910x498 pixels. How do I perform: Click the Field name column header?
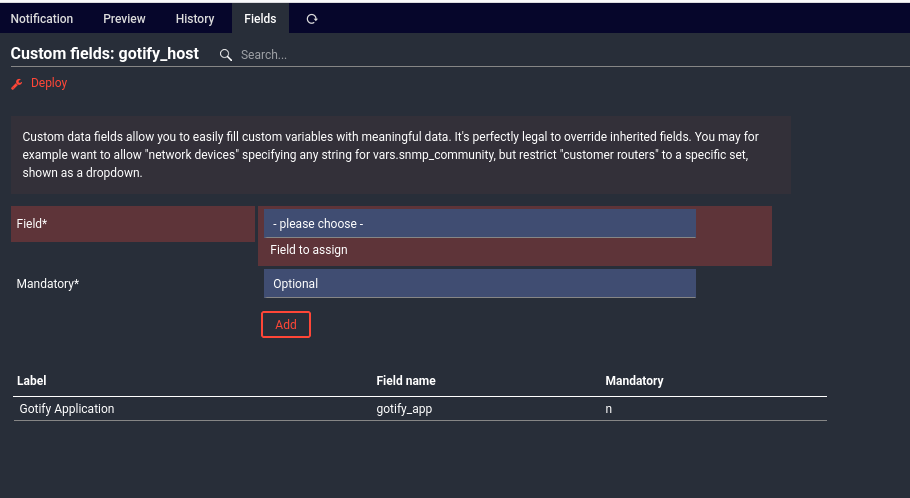[405, 381]
